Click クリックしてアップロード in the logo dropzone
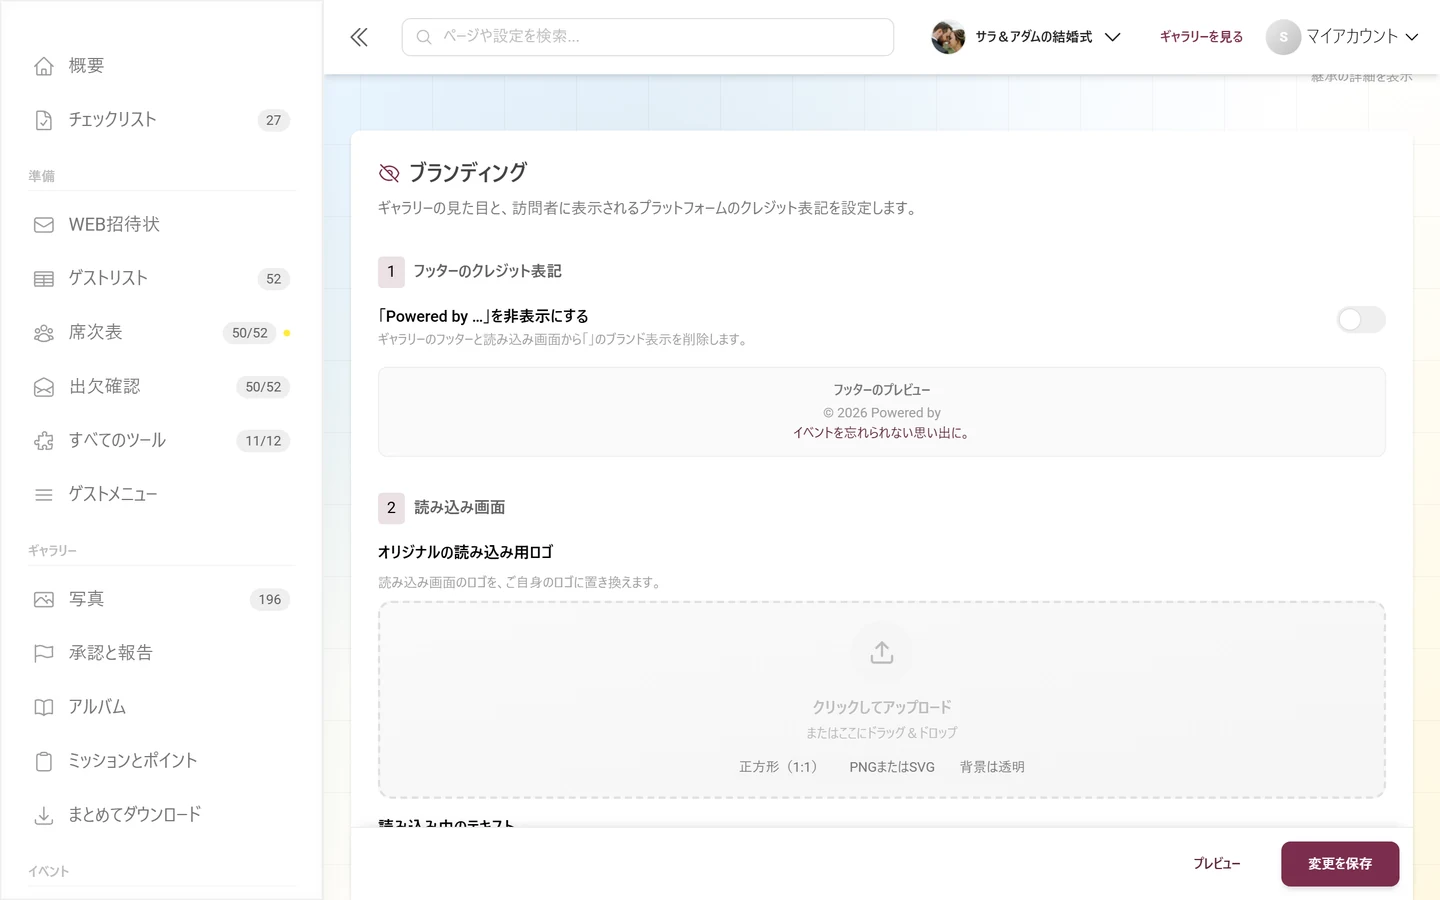 882,707
